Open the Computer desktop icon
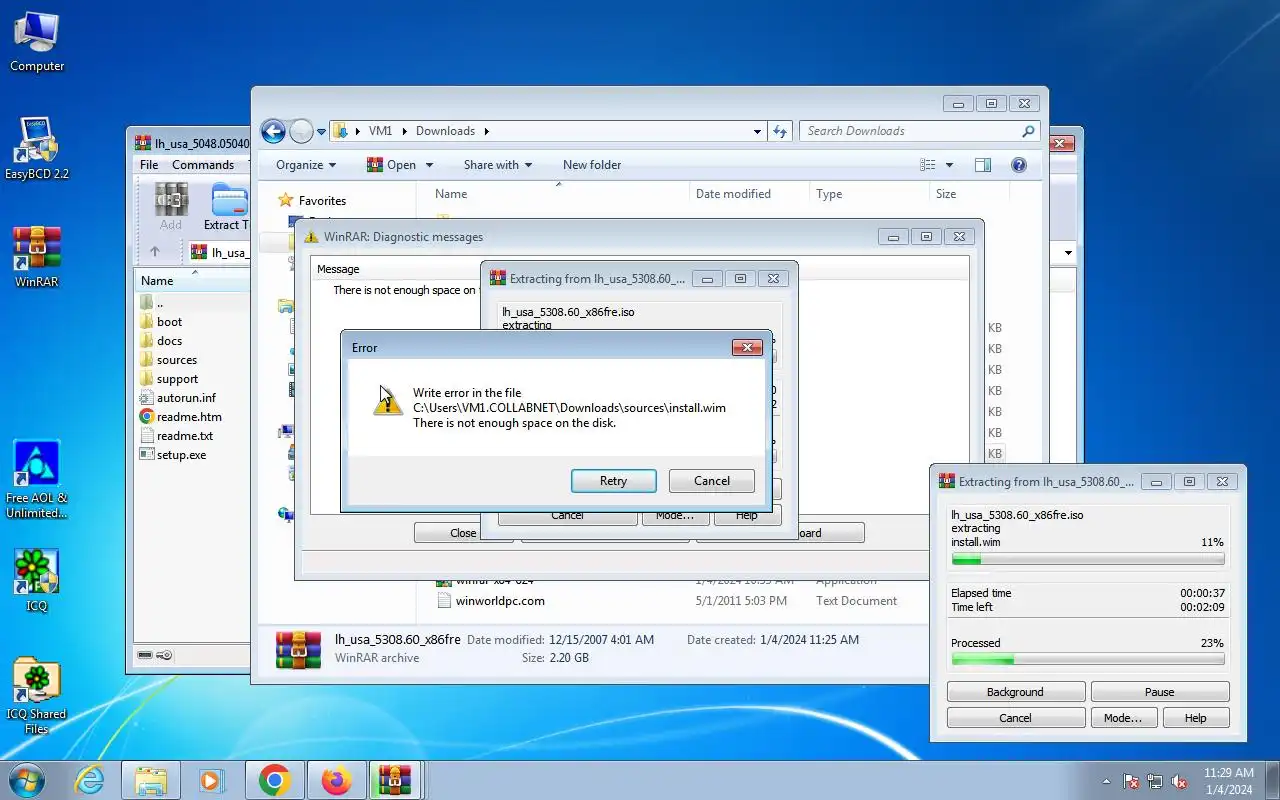The image size is (1280, 800). click(37, 42)
